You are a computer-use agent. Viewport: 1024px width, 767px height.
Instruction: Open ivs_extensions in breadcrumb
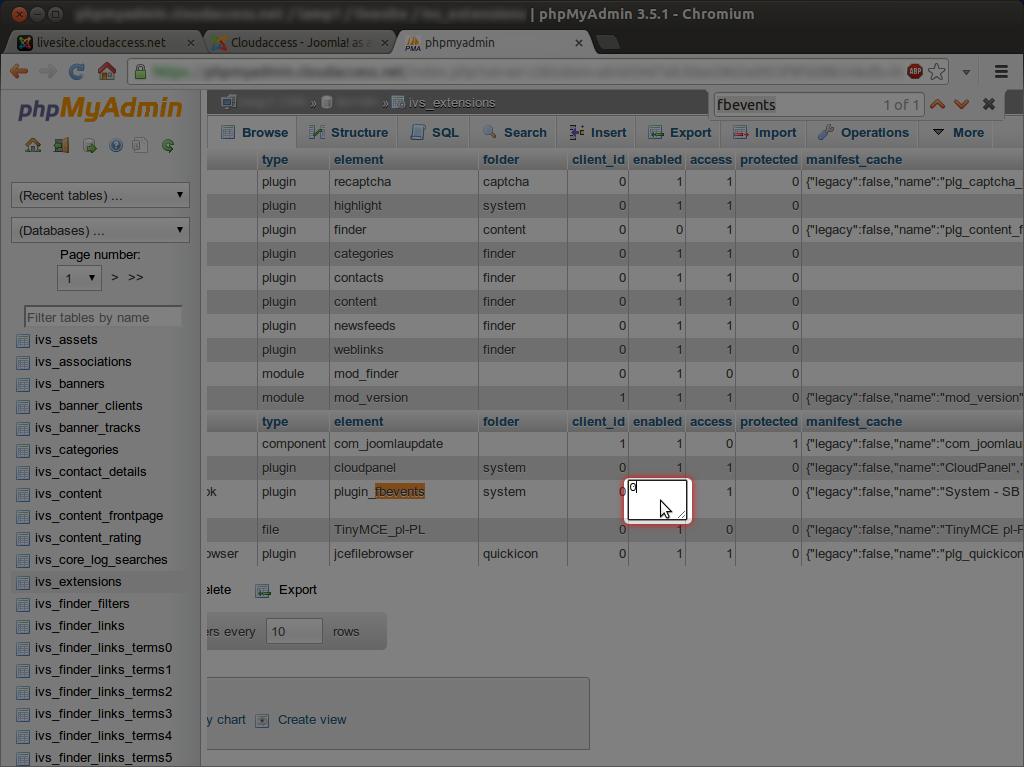tap(452, 103)
